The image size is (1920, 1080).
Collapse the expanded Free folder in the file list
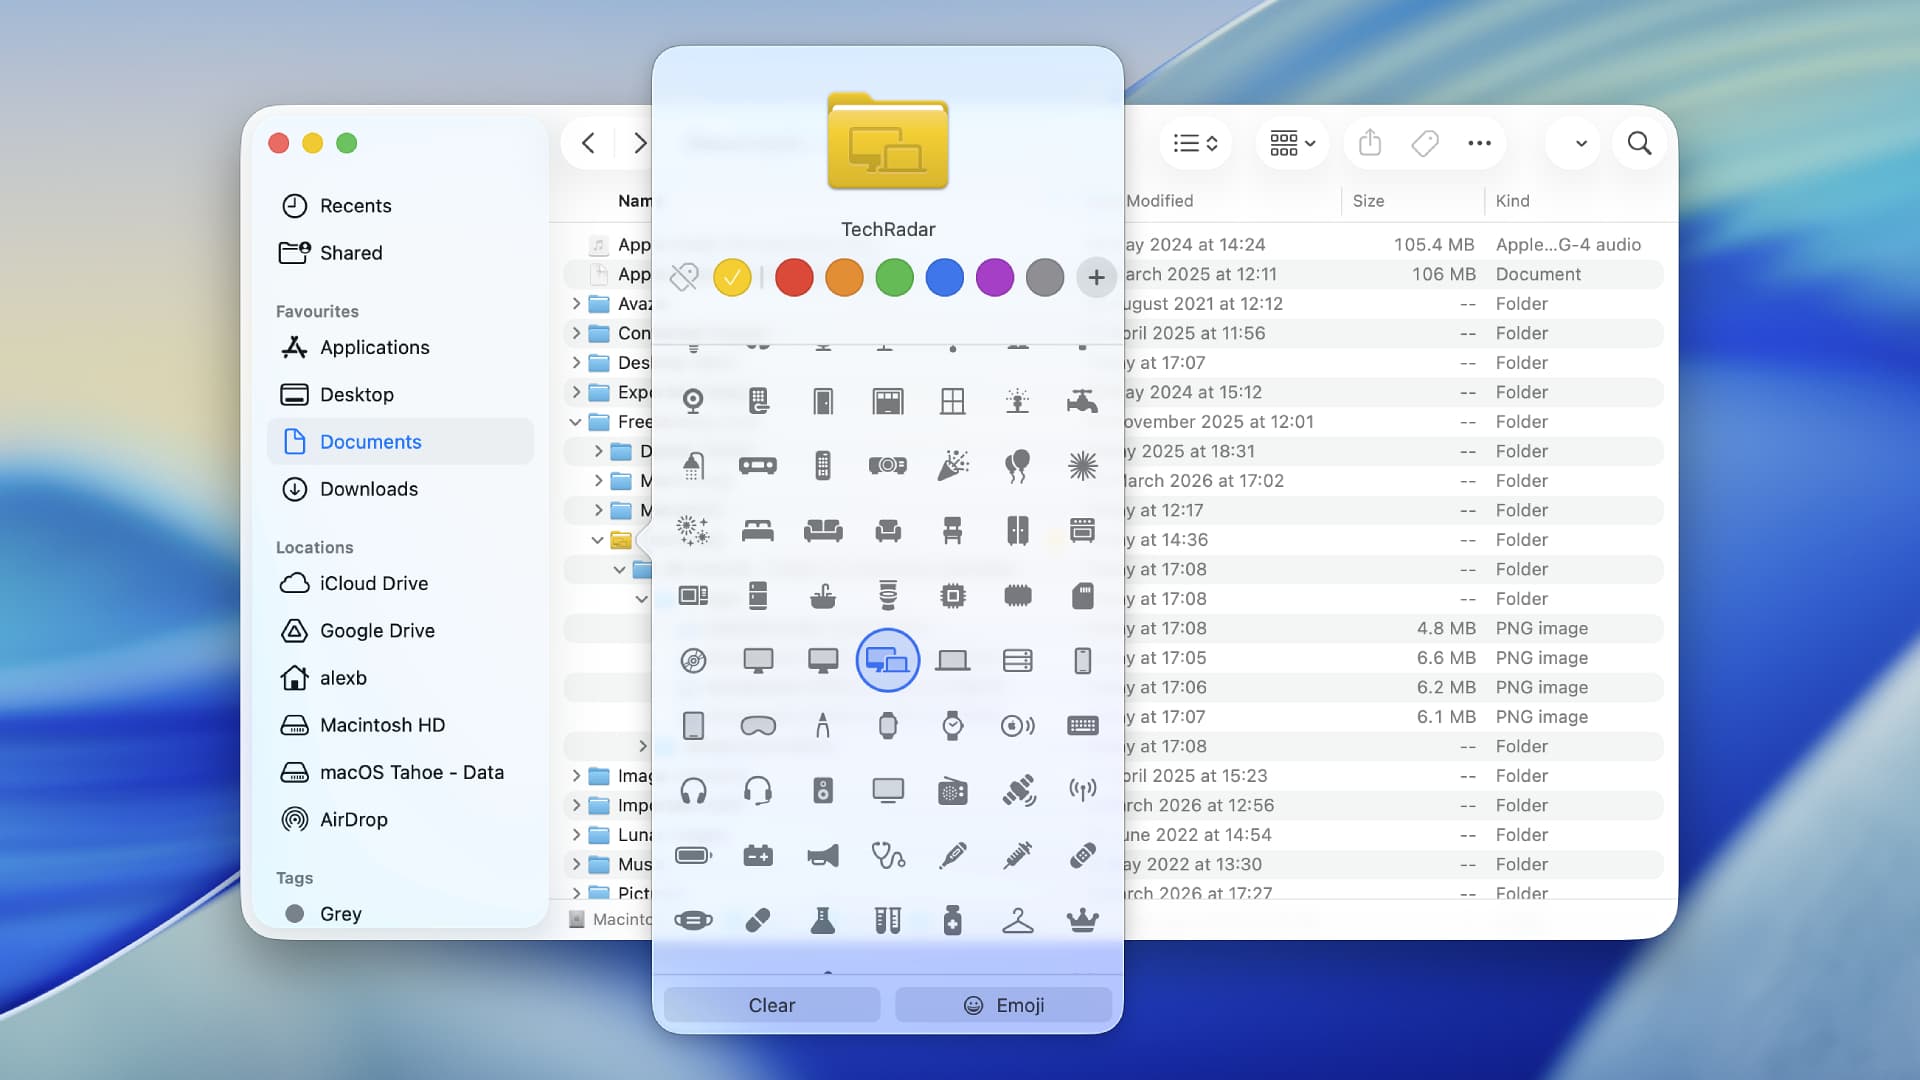pos(575,421)
